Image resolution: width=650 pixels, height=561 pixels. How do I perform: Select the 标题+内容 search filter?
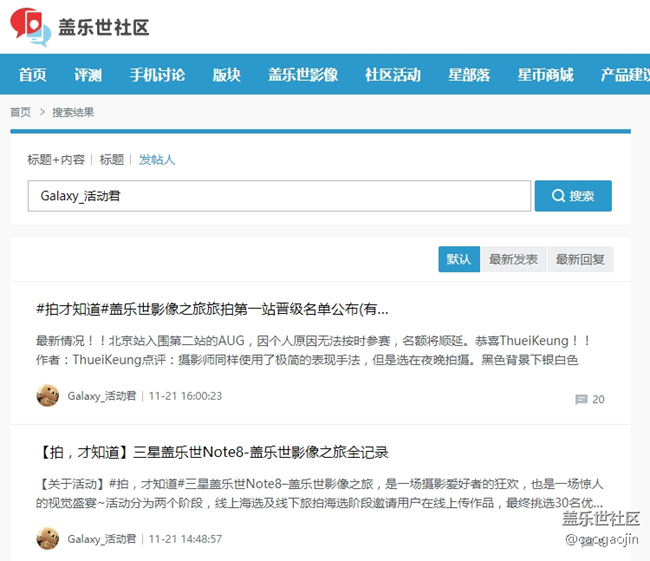tap(56, 160)
